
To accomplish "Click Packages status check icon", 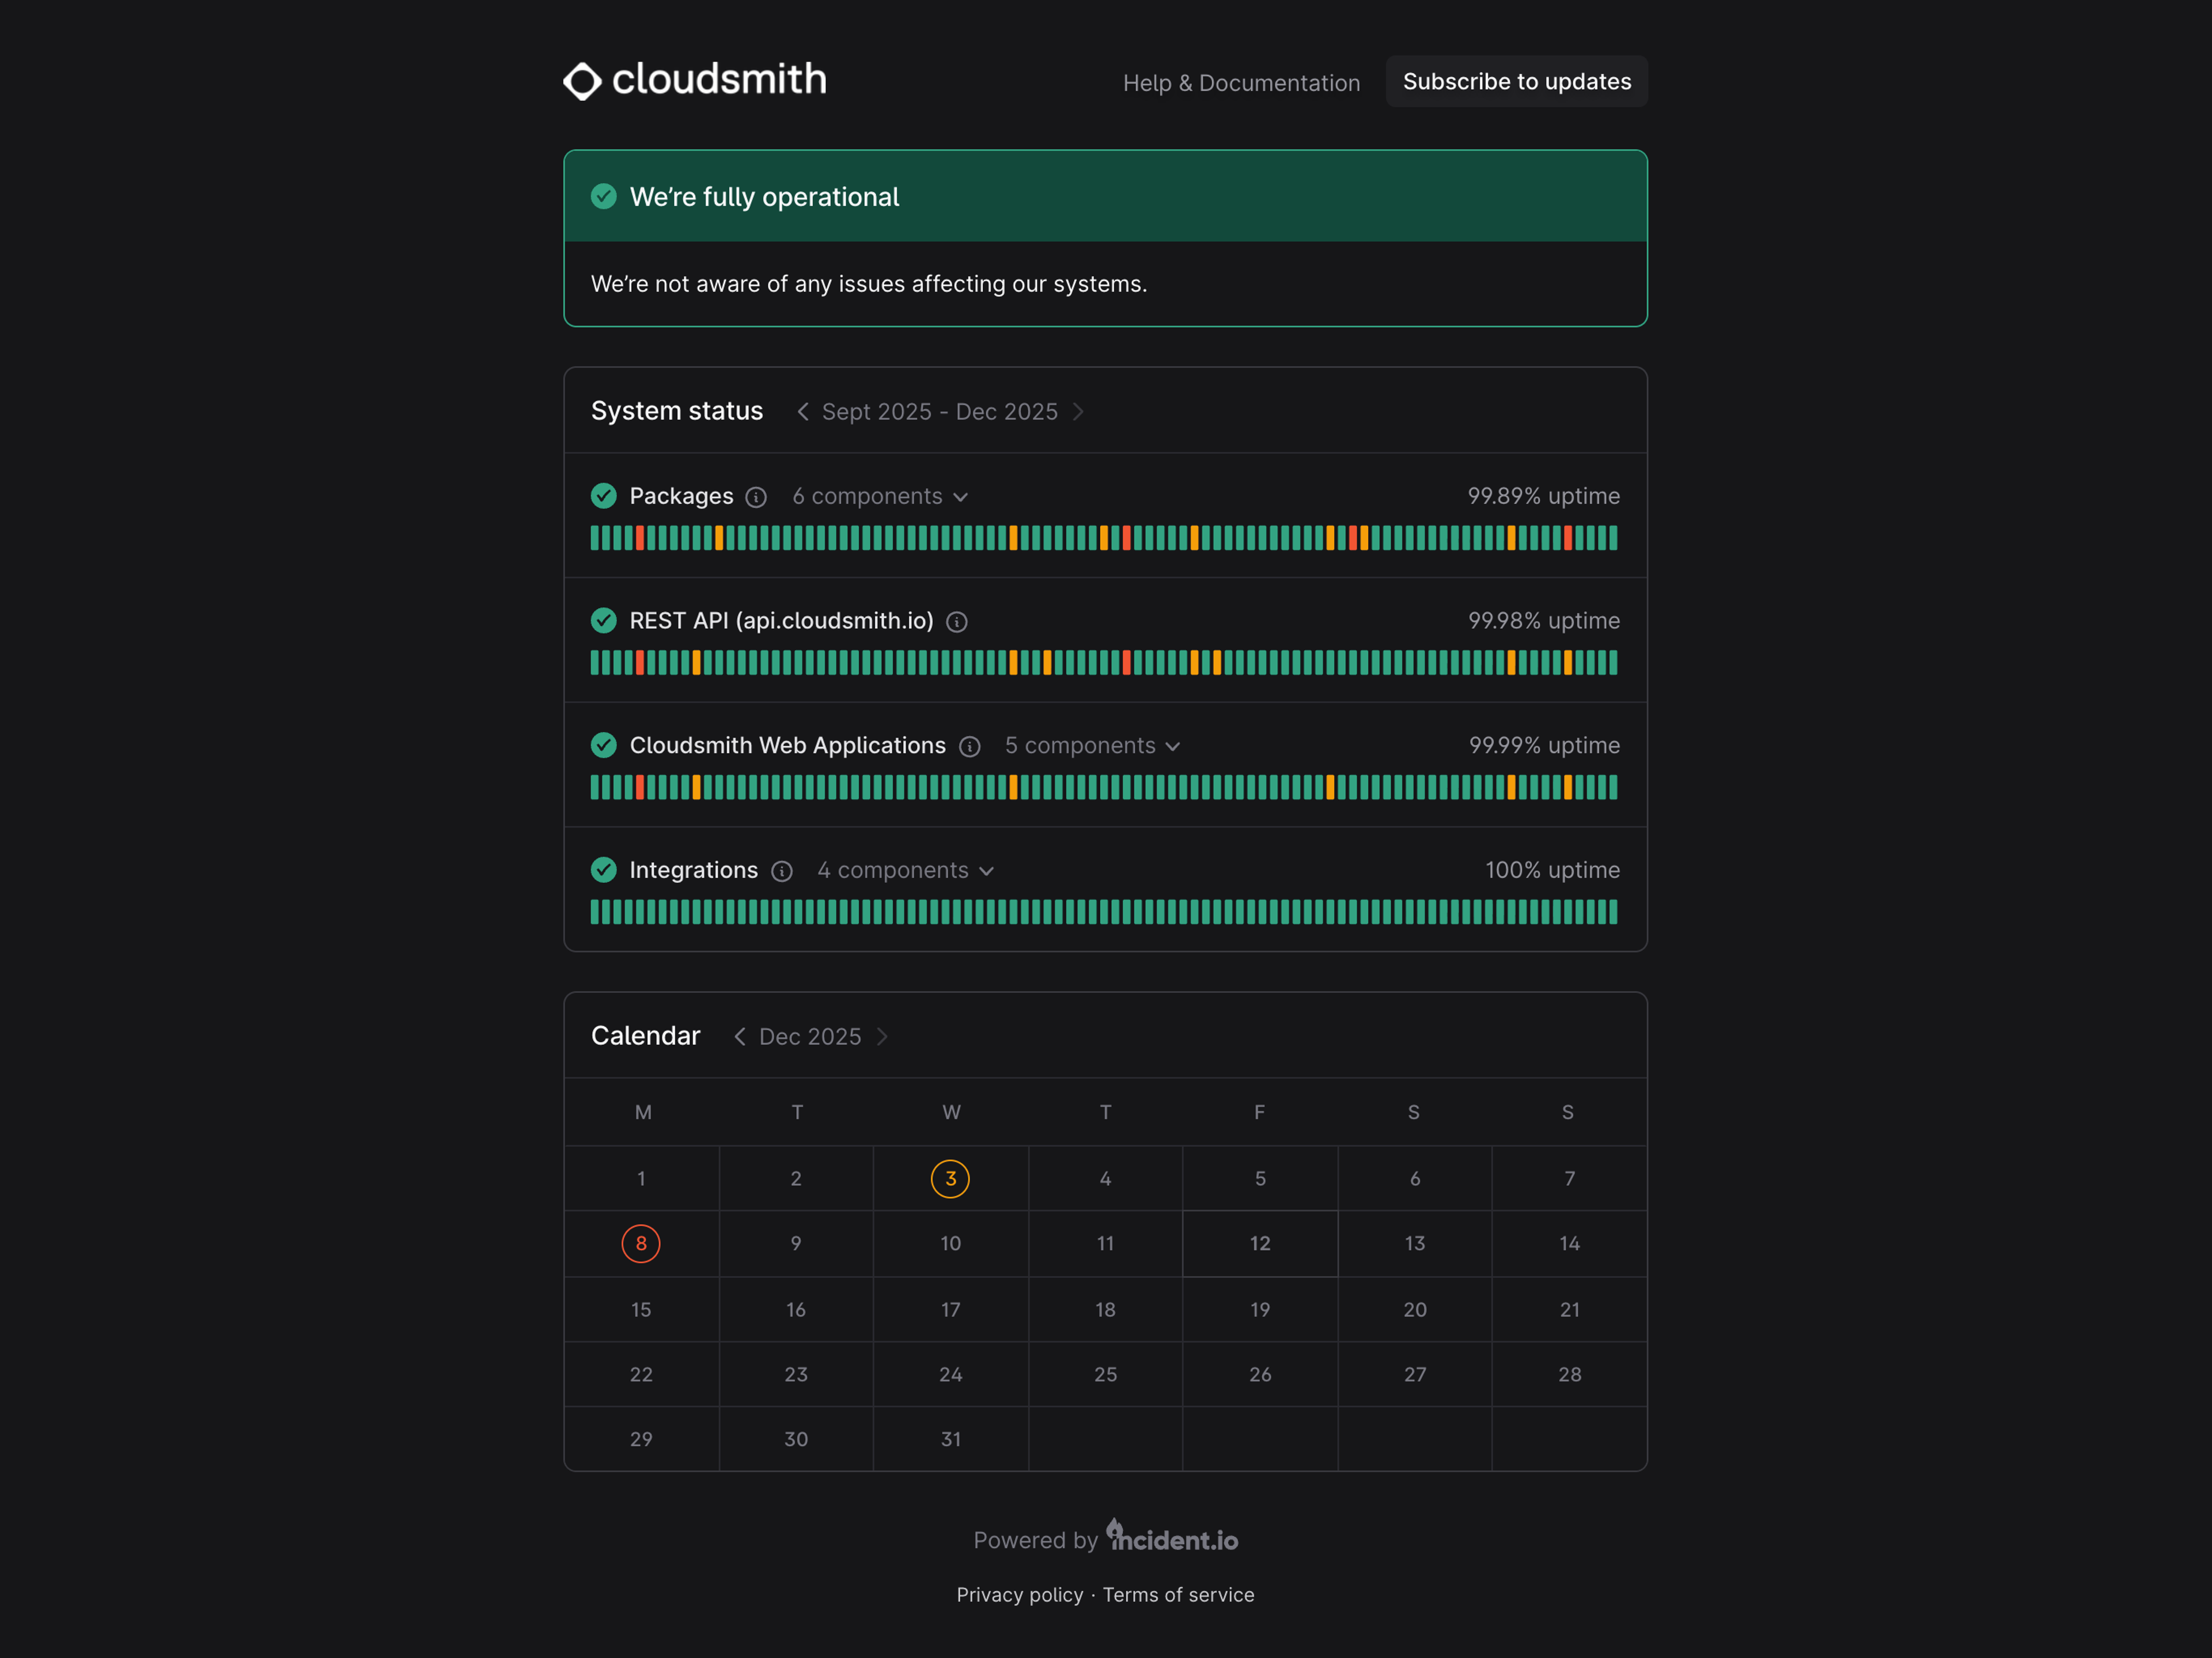I will (604, 495).
